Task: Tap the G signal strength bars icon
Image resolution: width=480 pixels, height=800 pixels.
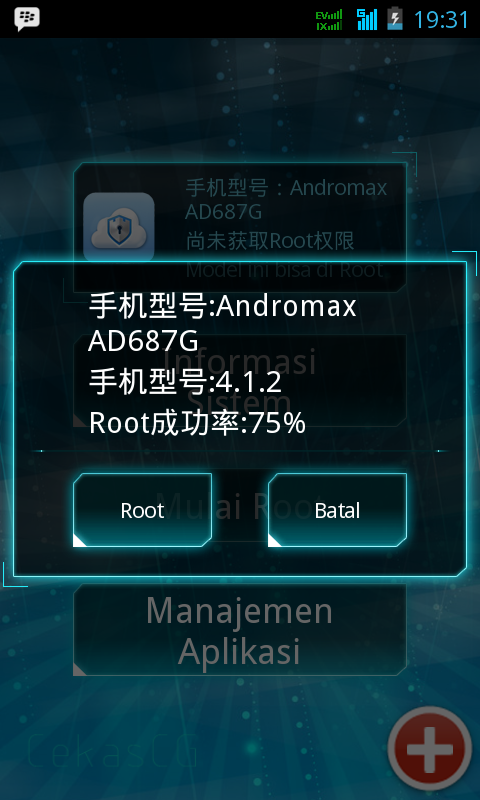Action: click(367, 19)
